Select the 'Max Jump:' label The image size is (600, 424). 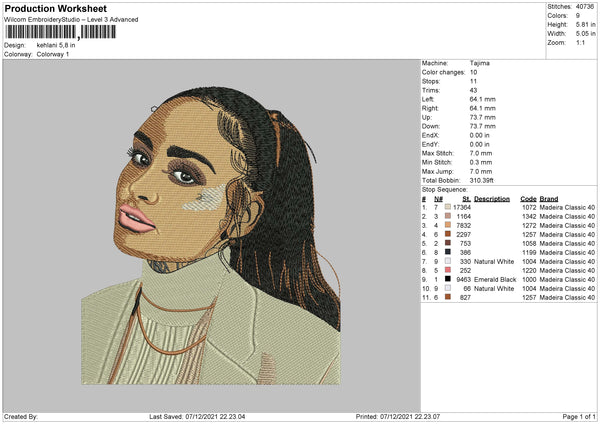click(438, 171)
